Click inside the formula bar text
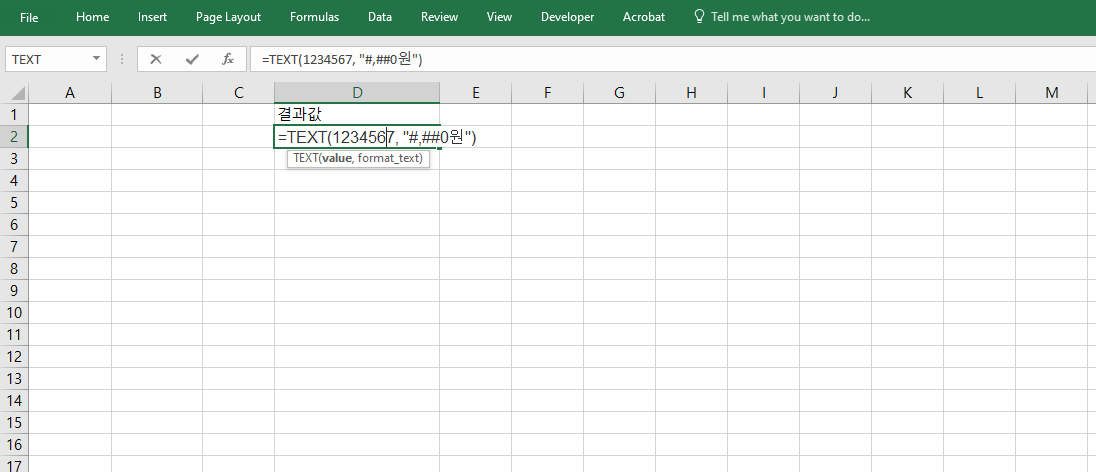The image size is (1096, 472). 342,60
